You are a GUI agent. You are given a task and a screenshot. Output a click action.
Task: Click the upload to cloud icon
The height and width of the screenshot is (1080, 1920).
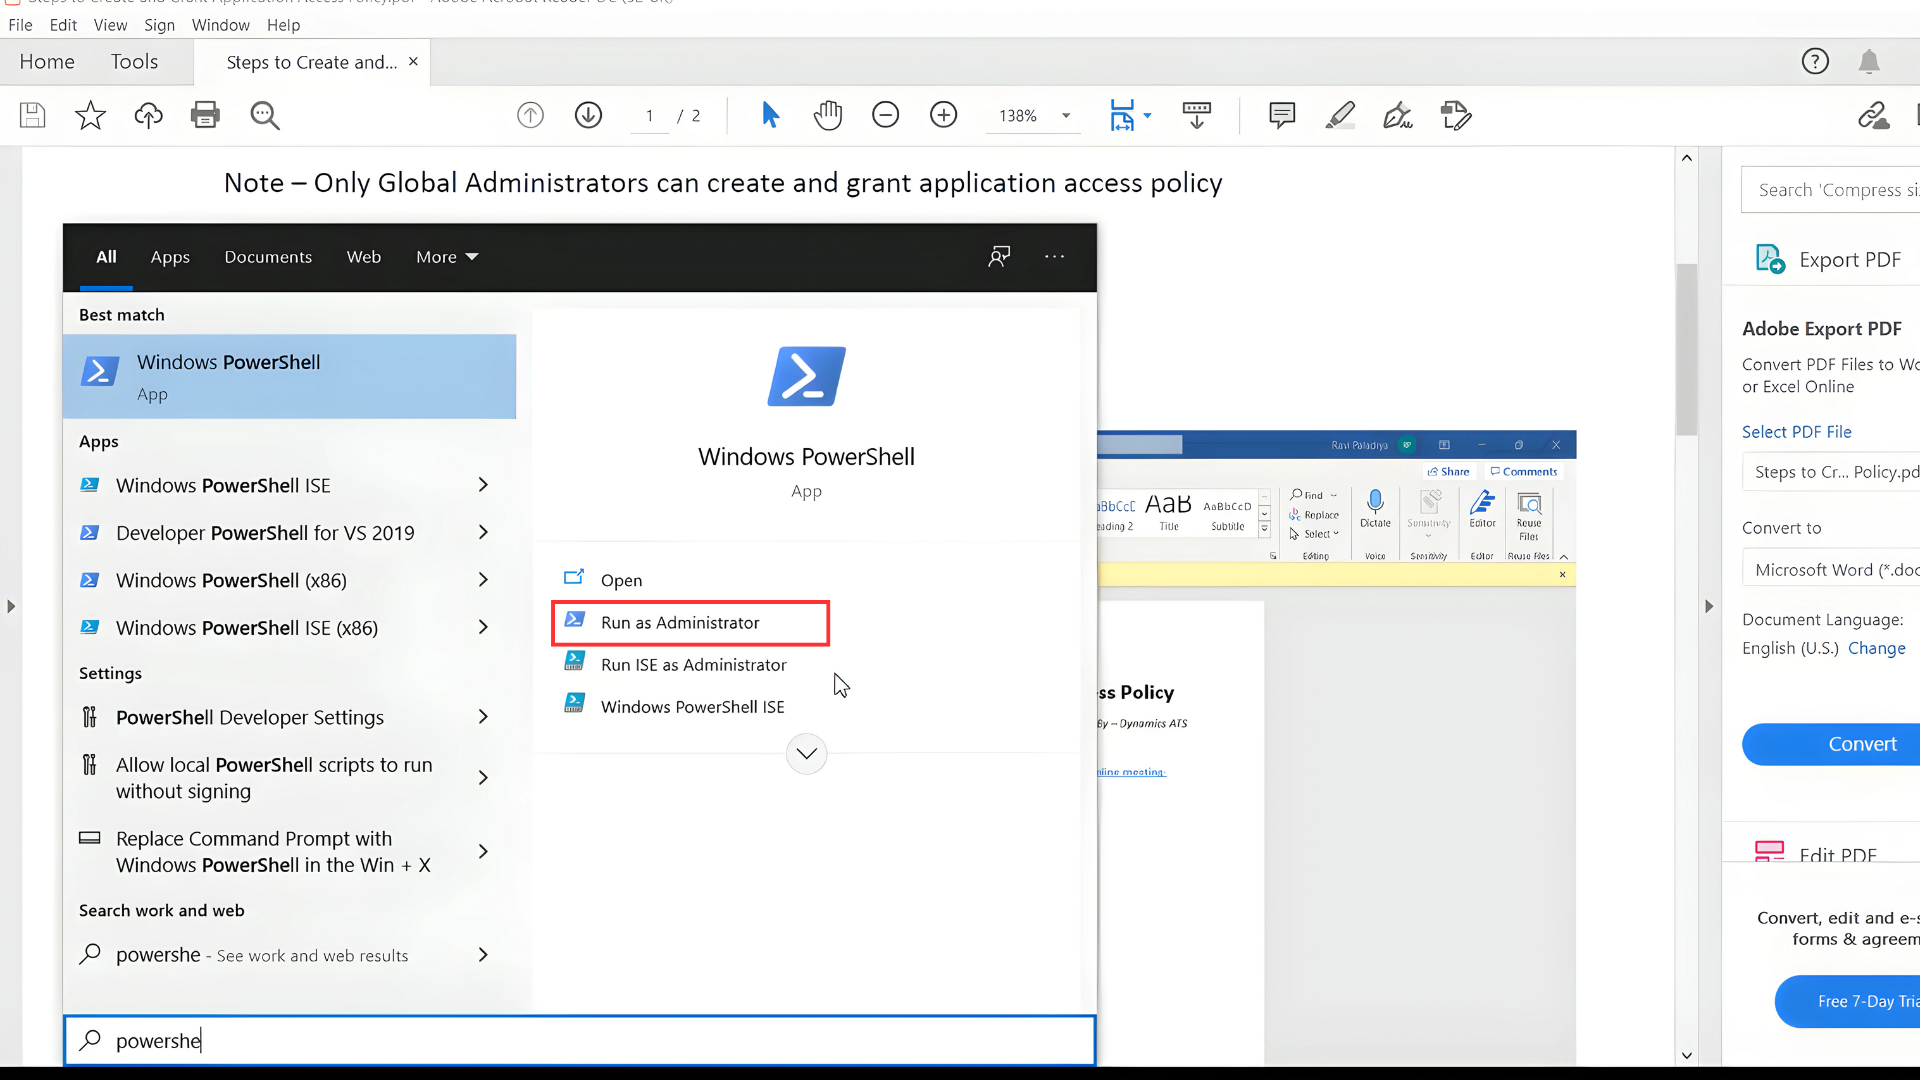click(148, 115)
